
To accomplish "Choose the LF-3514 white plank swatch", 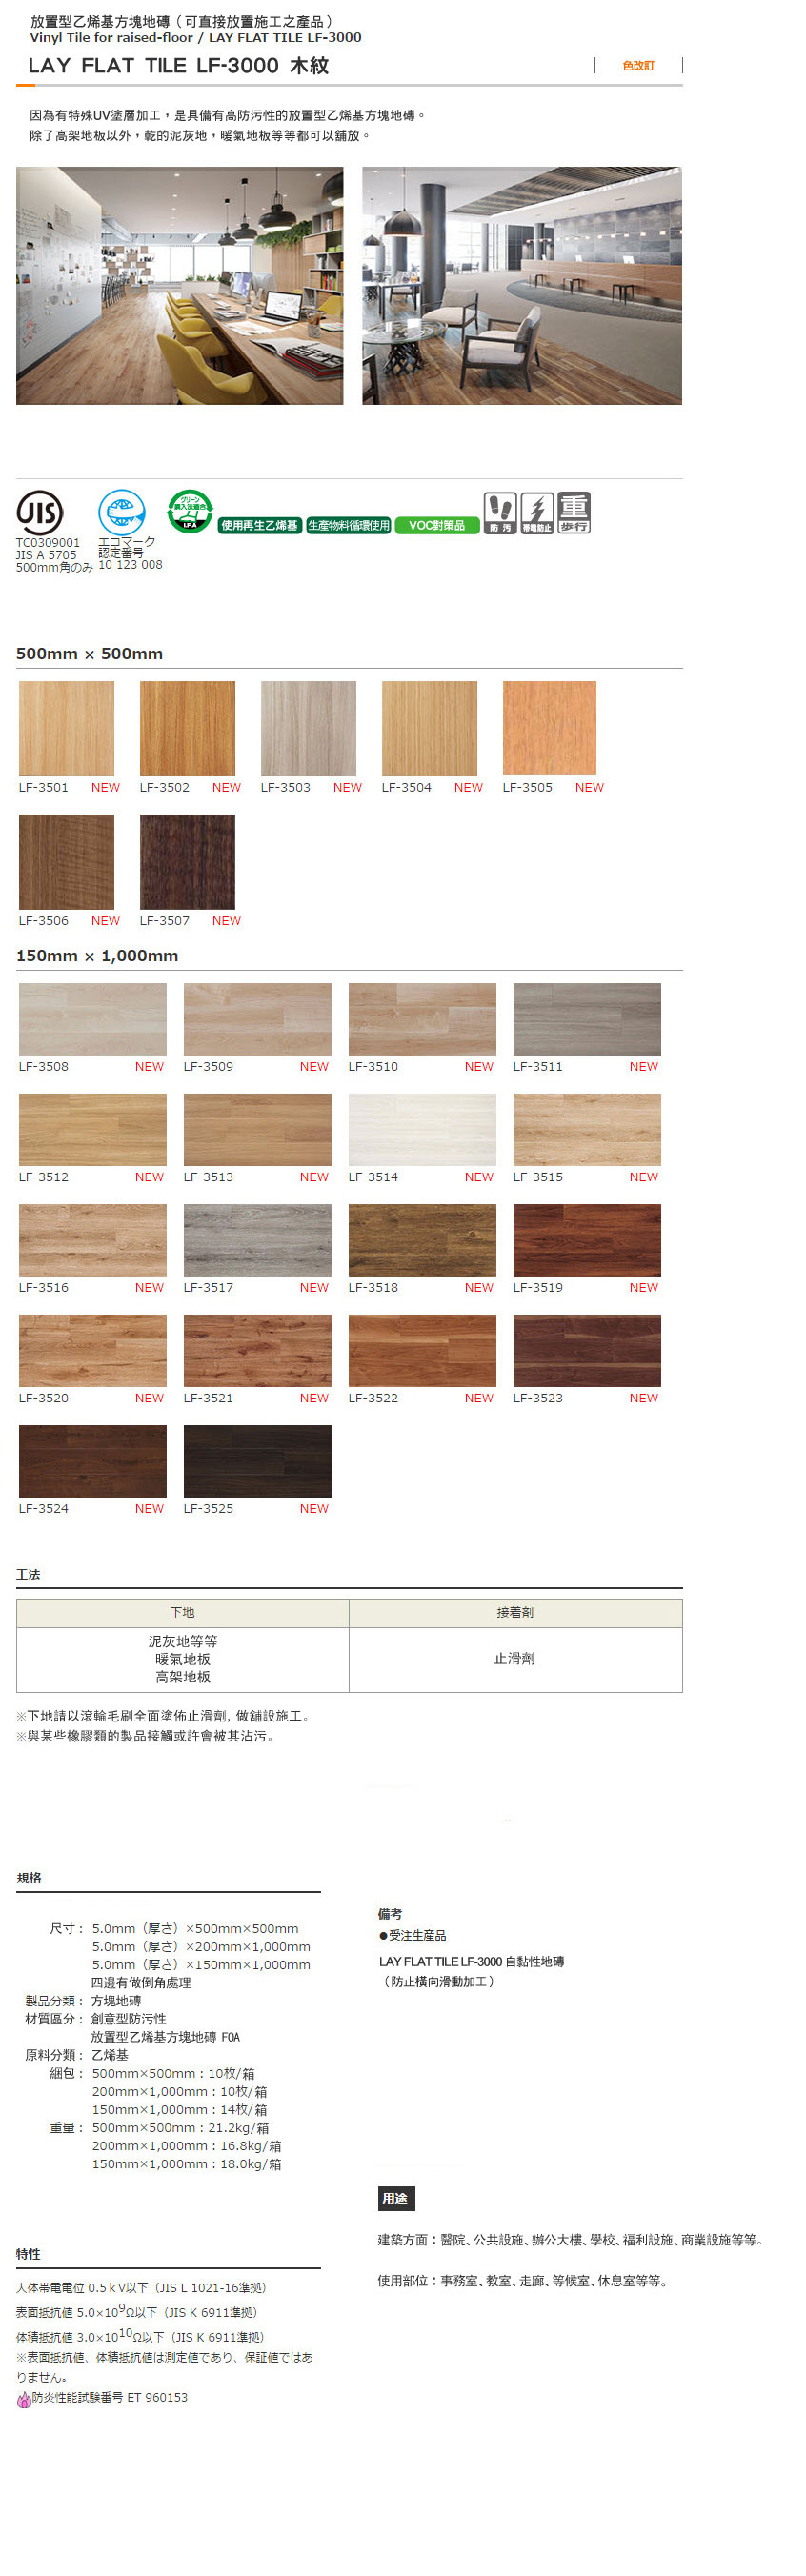I will [422, 1129].
